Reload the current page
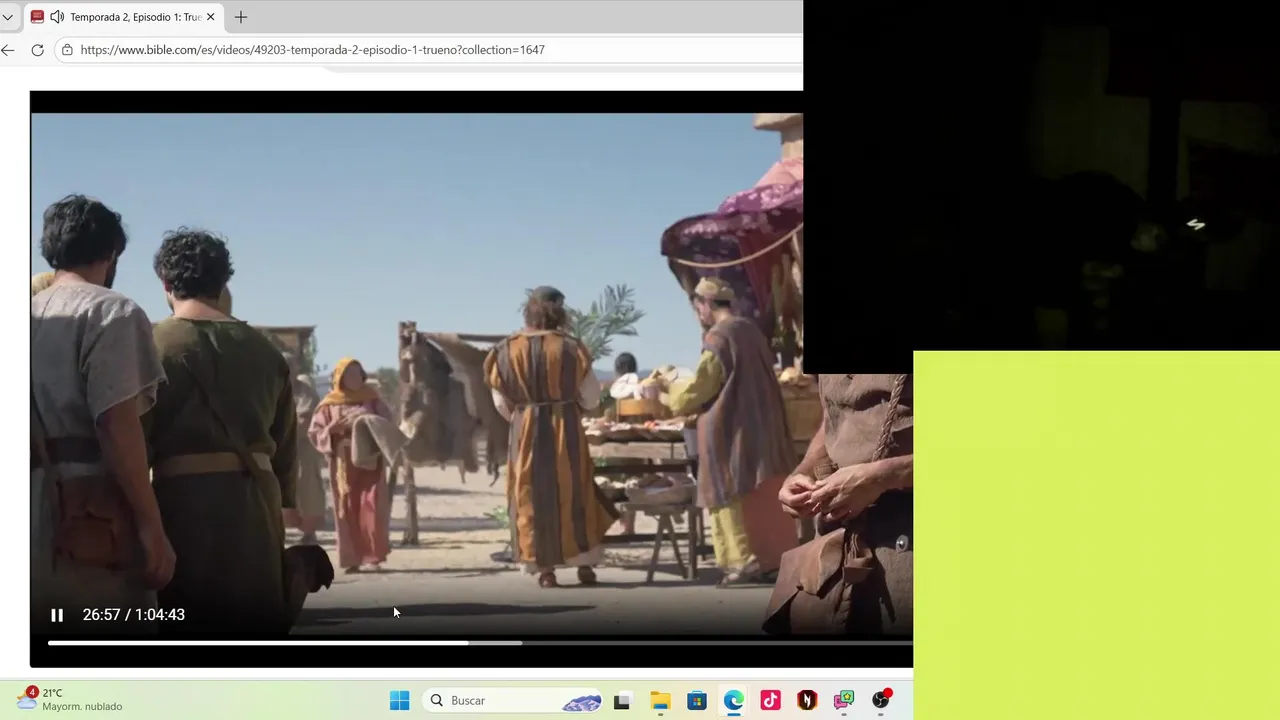1280x720 pixels. pos(37,50)
